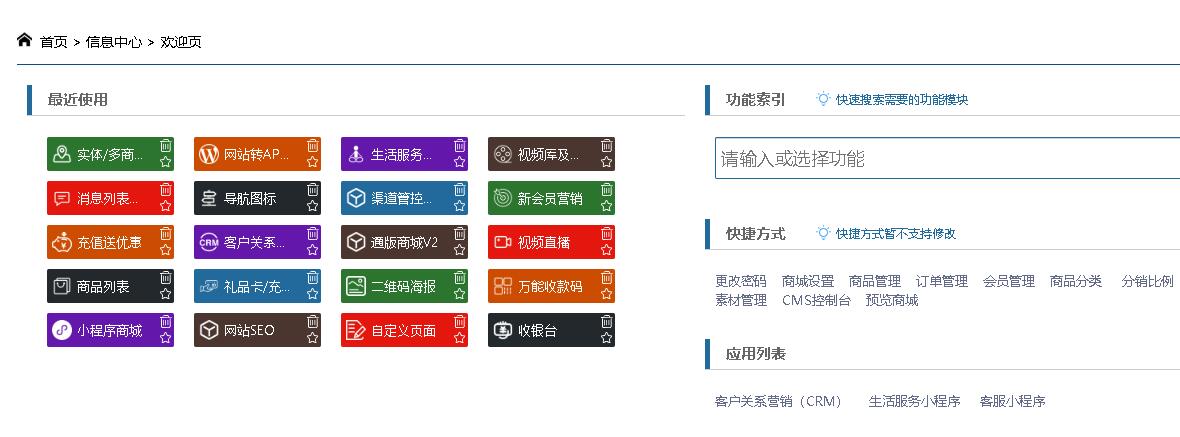This screenshot has width=1180, height=437.
Task: Star the 实体/多商 tile
Action: (166, 162)
